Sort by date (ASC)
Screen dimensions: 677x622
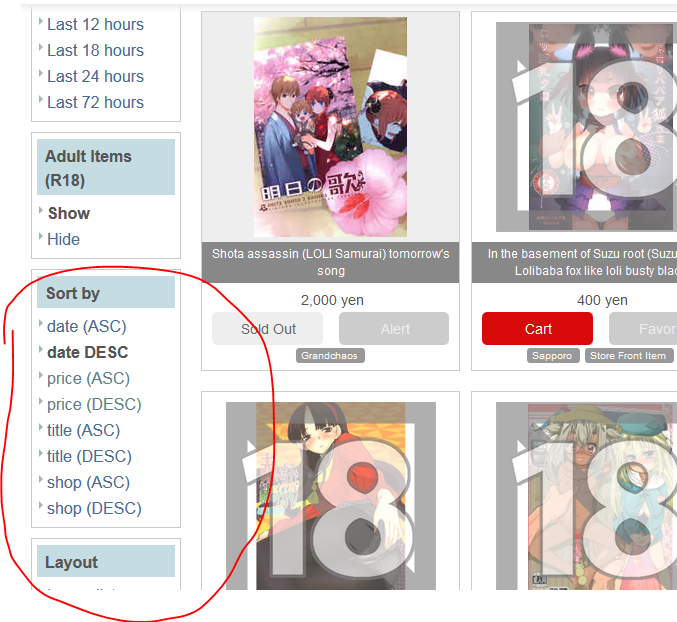(x=86, y=326)
